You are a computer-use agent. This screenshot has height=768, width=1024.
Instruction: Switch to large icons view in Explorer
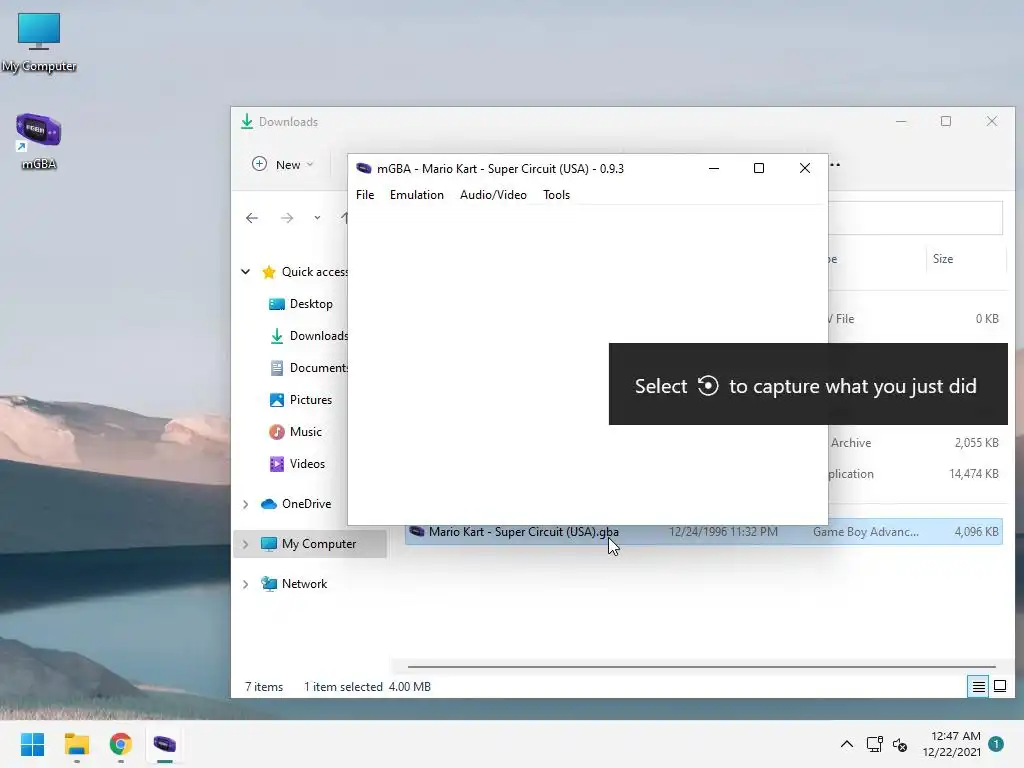[x=1000, y=686]
